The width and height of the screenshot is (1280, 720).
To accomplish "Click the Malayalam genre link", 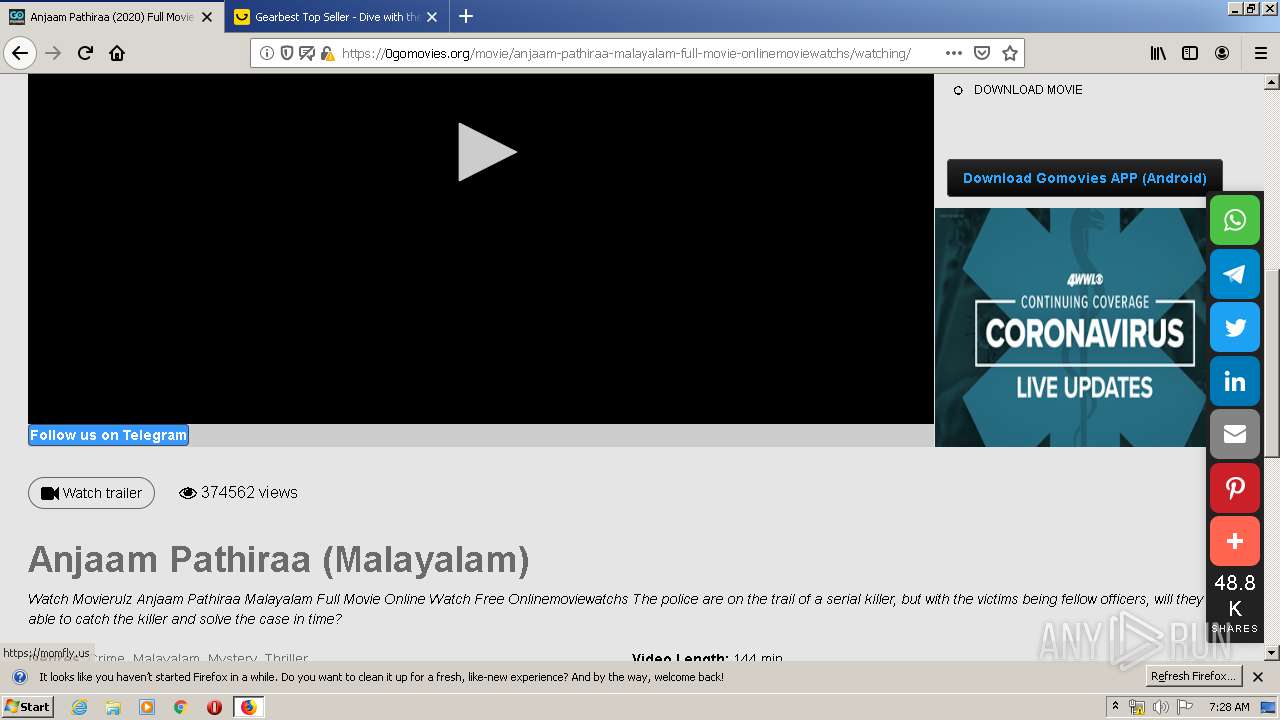I will click(166, 658).
